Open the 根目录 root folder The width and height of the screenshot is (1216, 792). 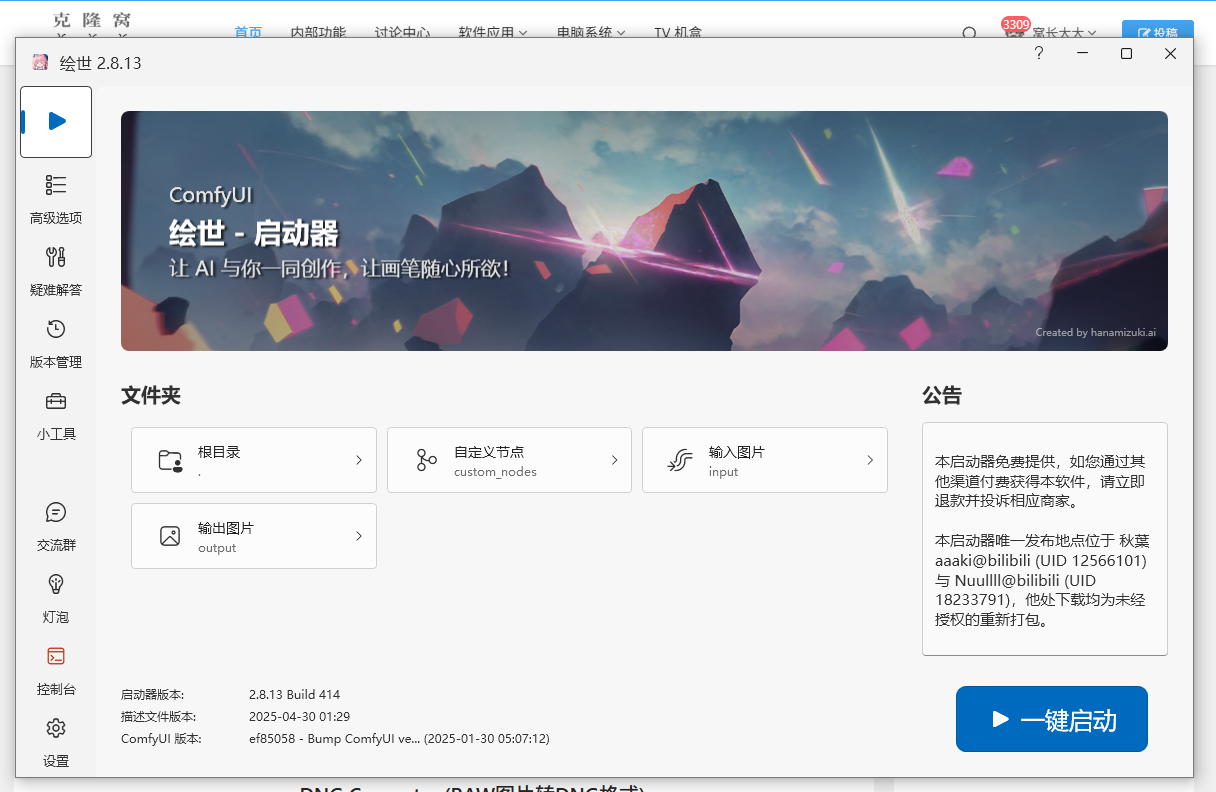click(253, 460)
